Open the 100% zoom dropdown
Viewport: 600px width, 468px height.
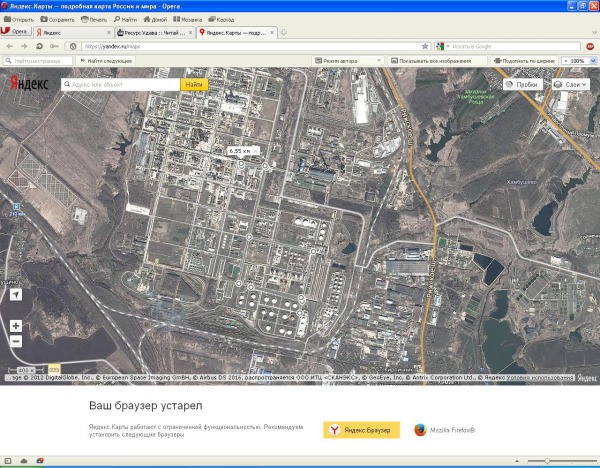pyautogui.click(x=593, y=61)
